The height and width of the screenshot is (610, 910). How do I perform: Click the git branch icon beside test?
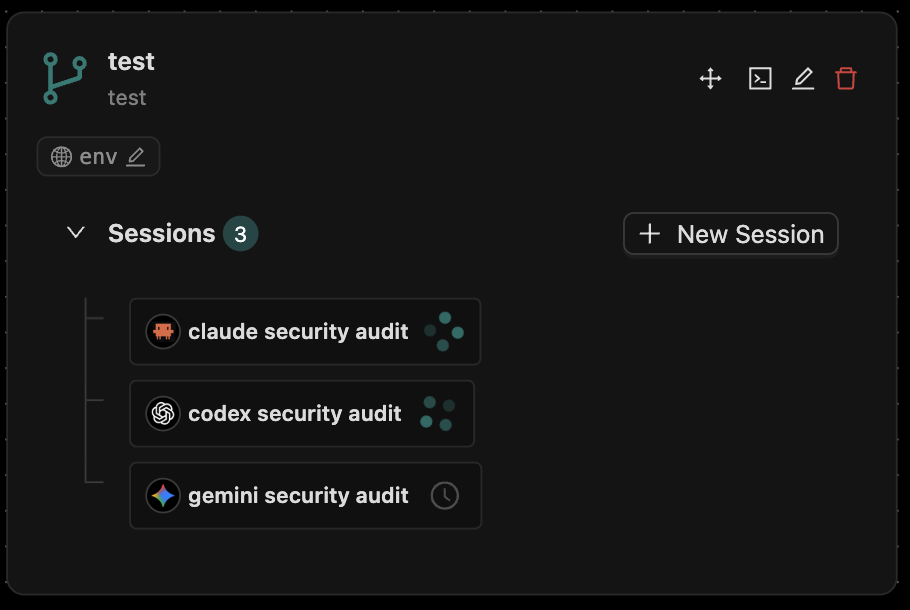point(63,78)
